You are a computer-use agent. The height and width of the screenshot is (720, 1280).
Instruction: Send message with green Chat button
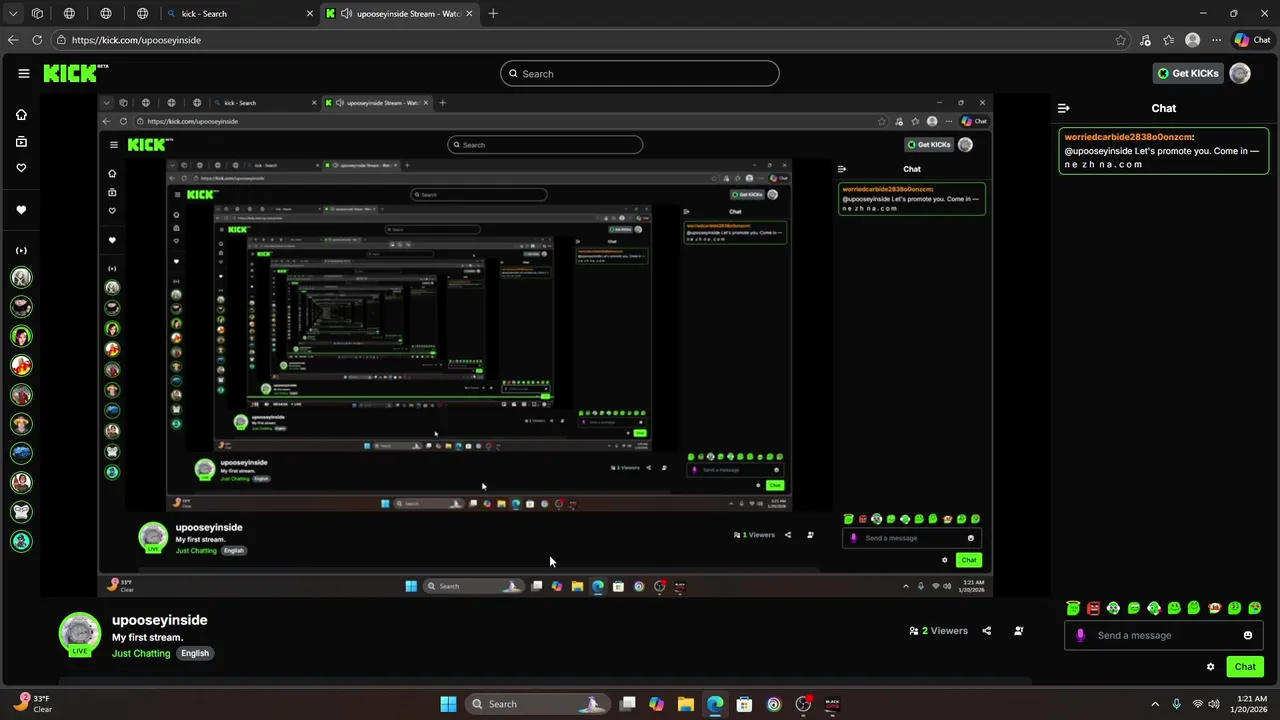point(1245,666)
